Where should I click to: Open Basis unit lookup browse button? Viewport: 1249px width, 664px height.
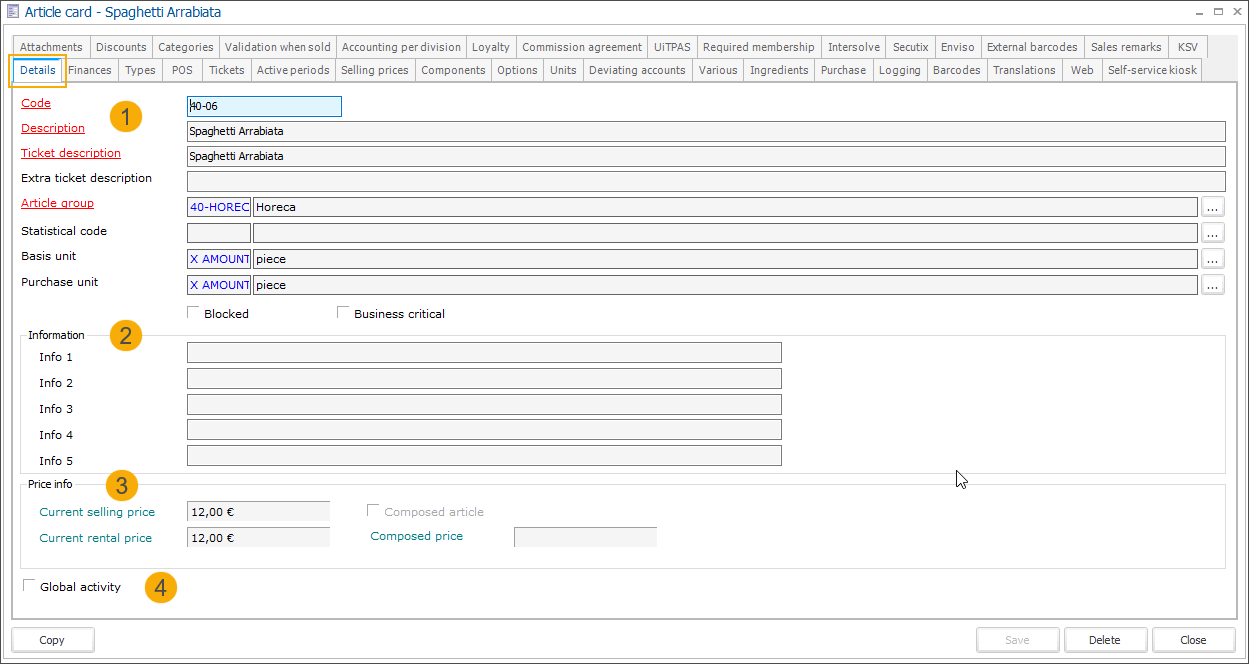1212,259
